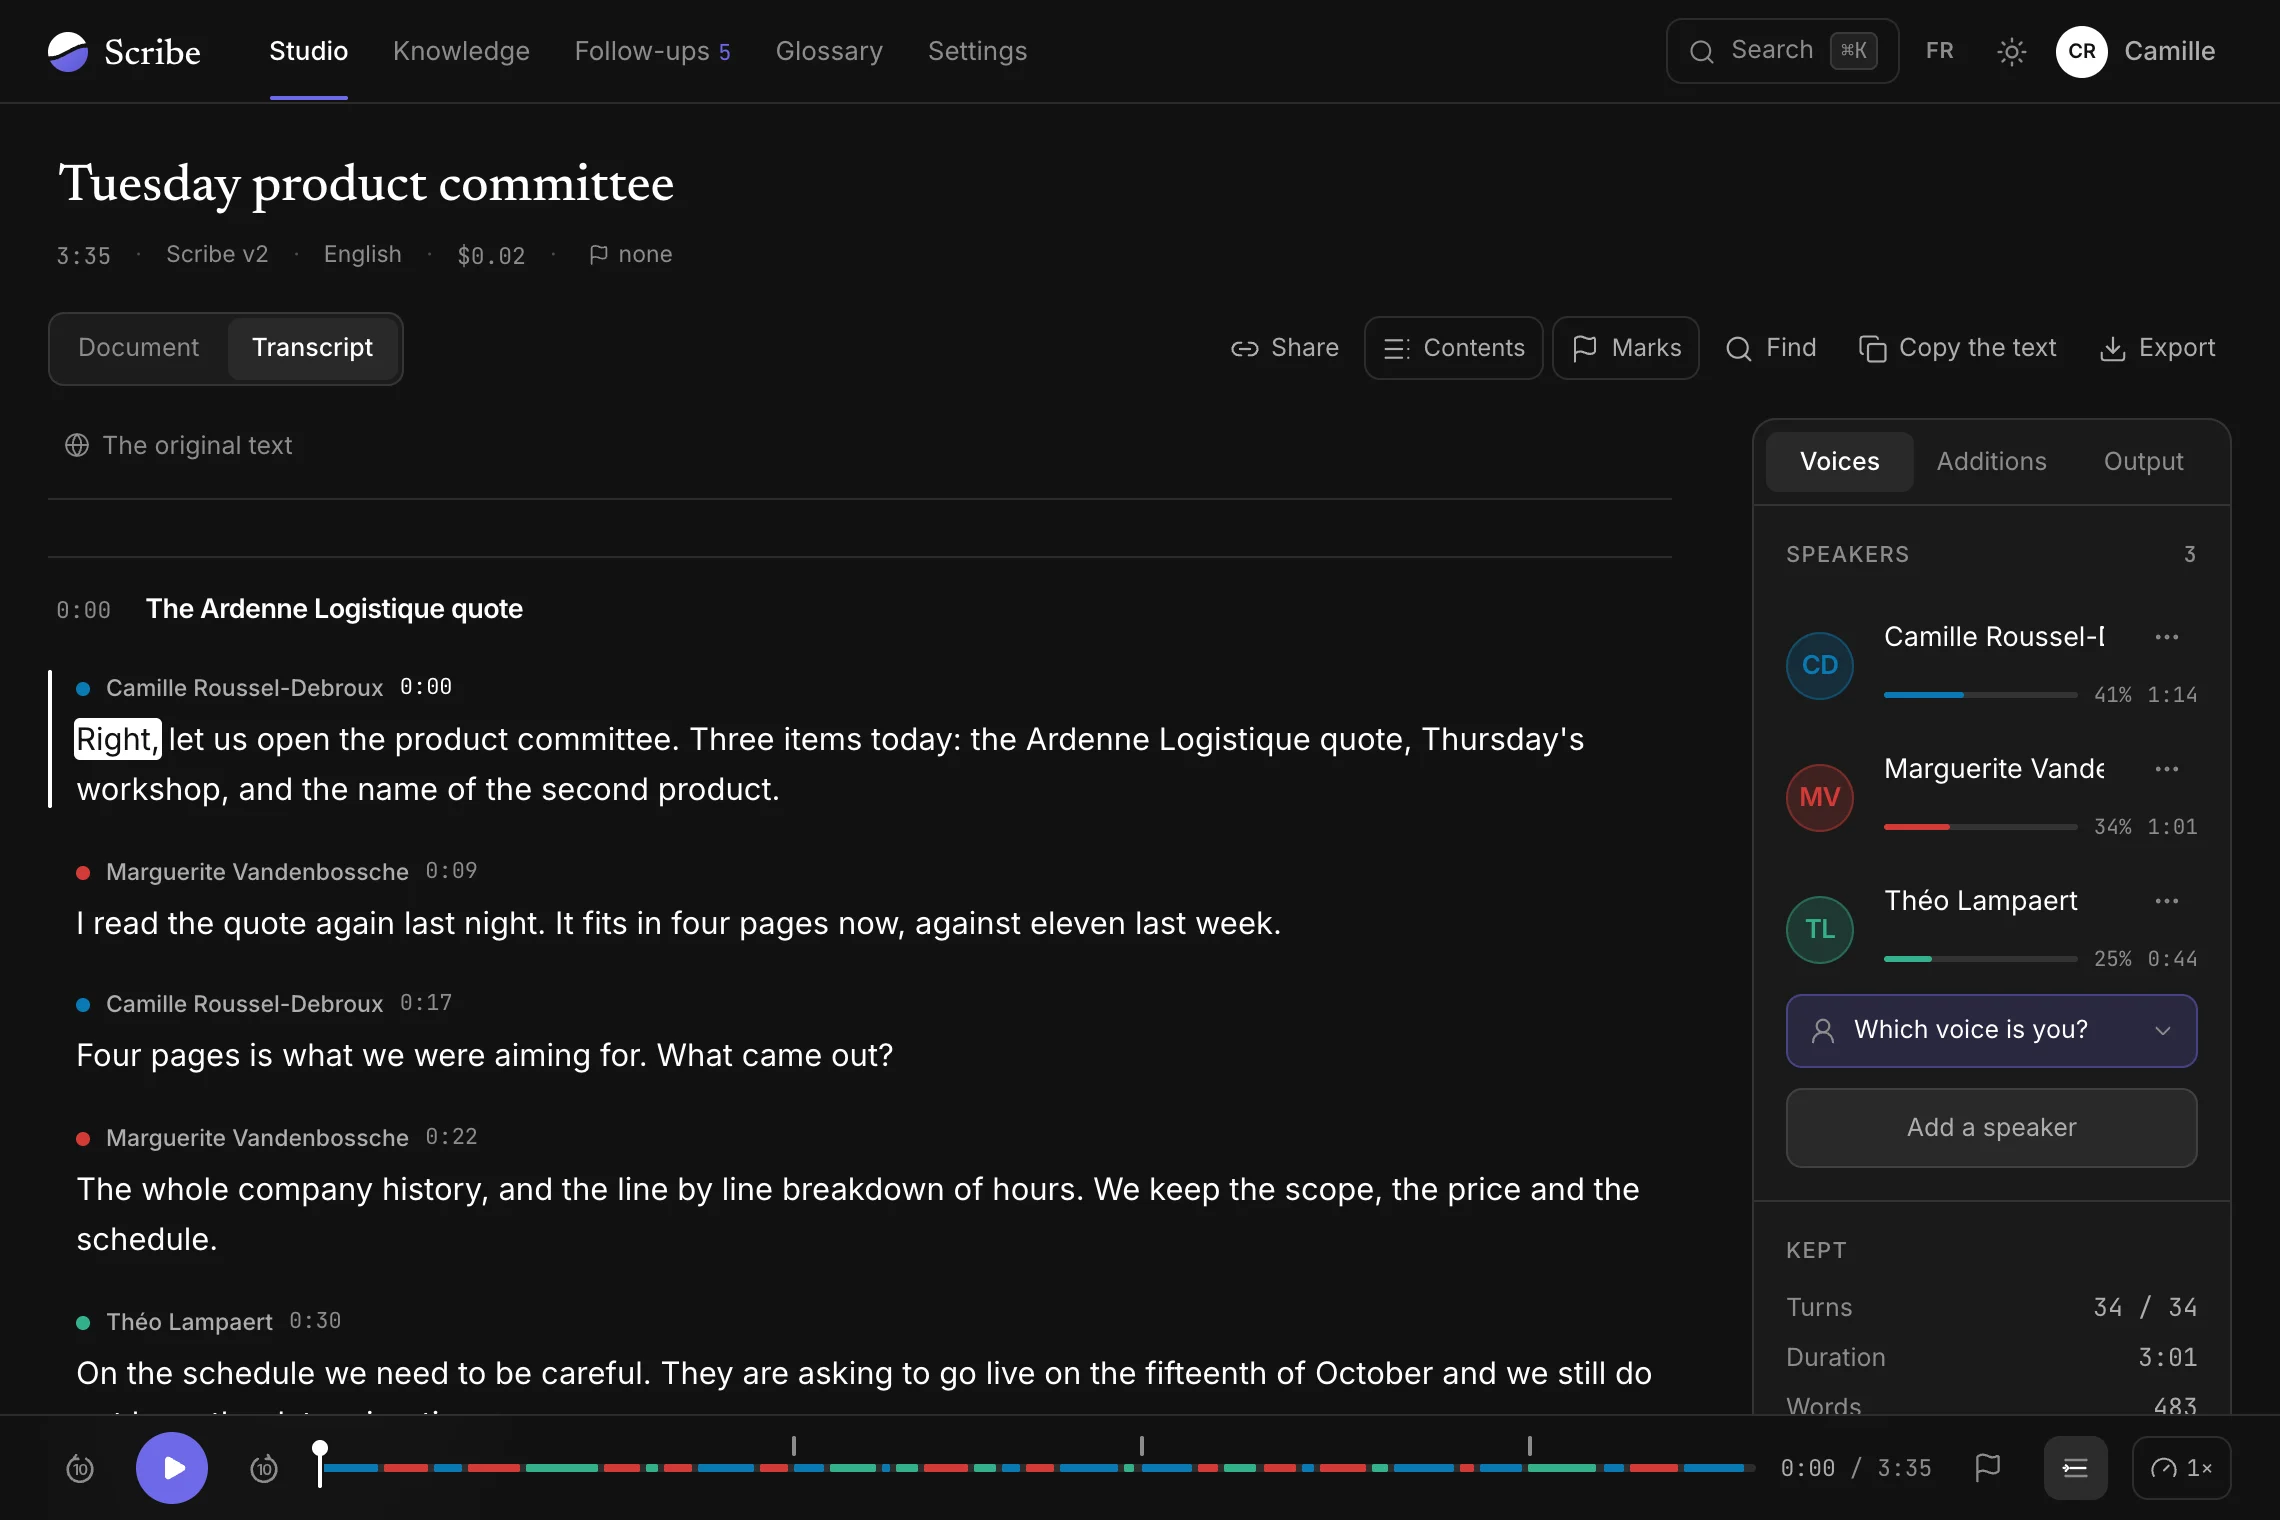Open the Settings page
Screen dimensions: 2280x1520
[x=977, y=51]
